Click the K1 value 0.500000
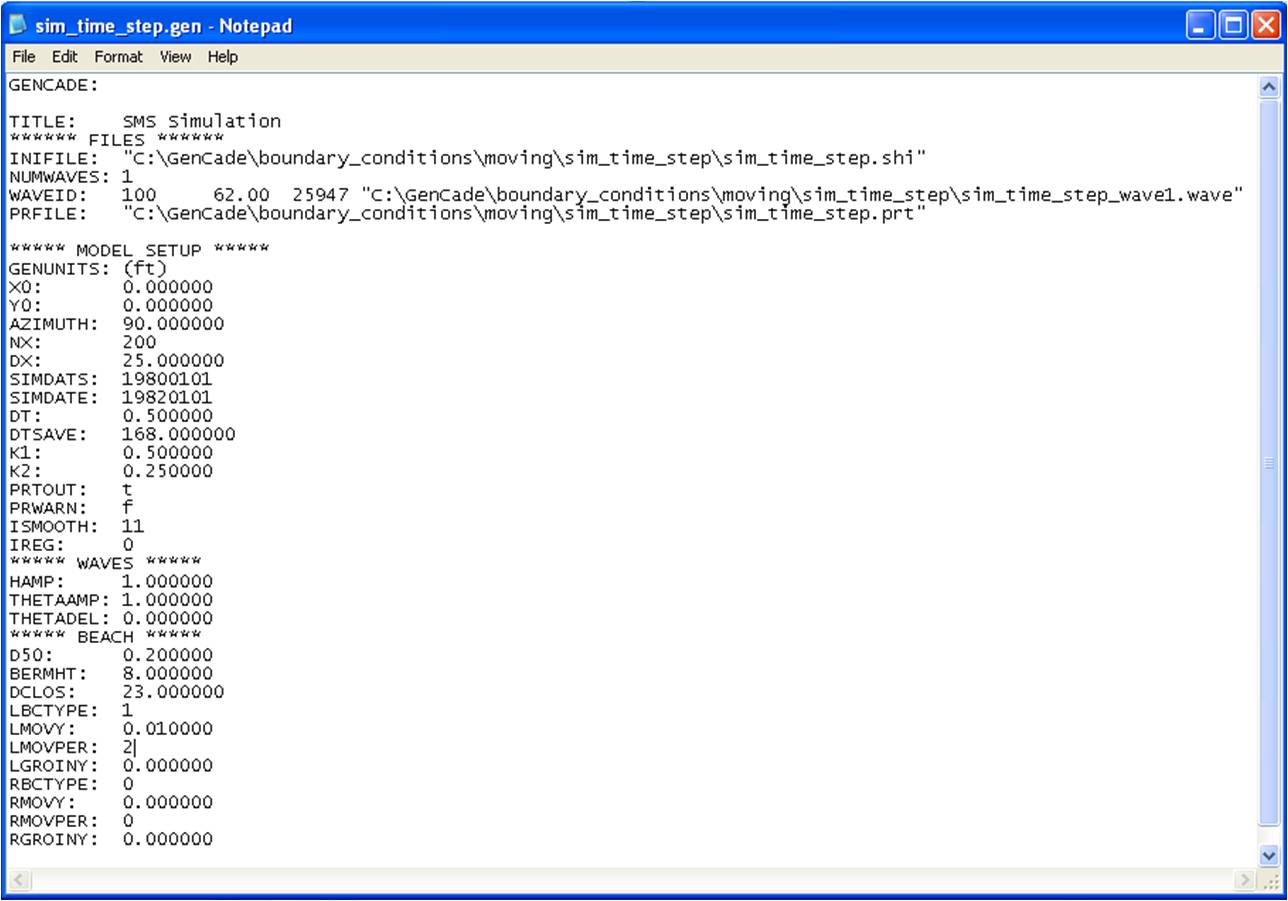1288x901 pixels. point(167,452)
